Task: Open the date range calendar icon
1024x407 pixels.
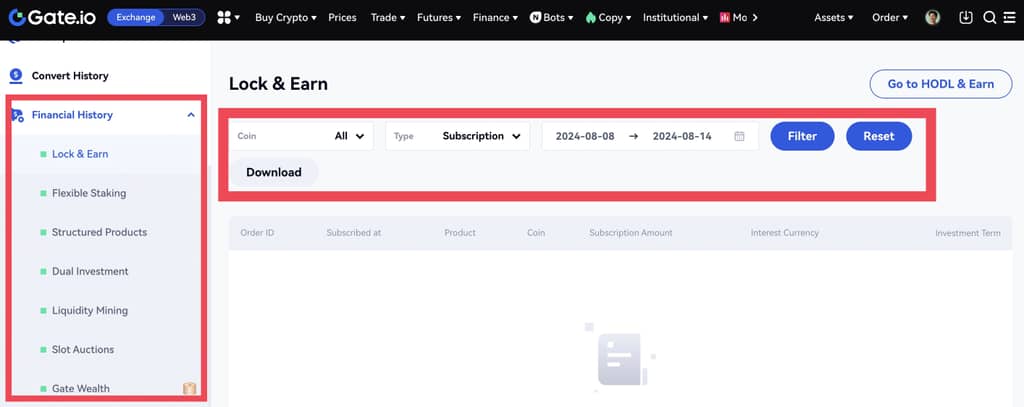Action: [x=739, y=136]
